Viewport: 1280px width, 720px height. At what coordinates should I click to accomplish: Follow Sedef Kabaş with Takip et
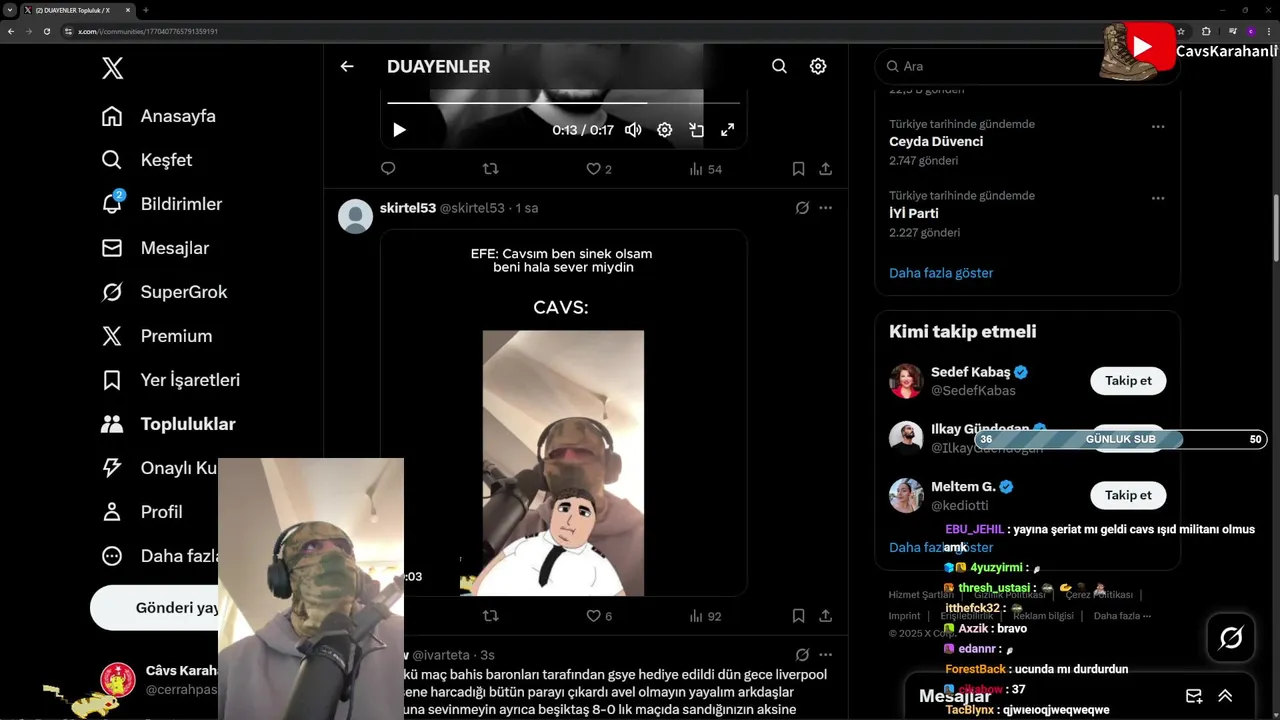(1128, 381)
